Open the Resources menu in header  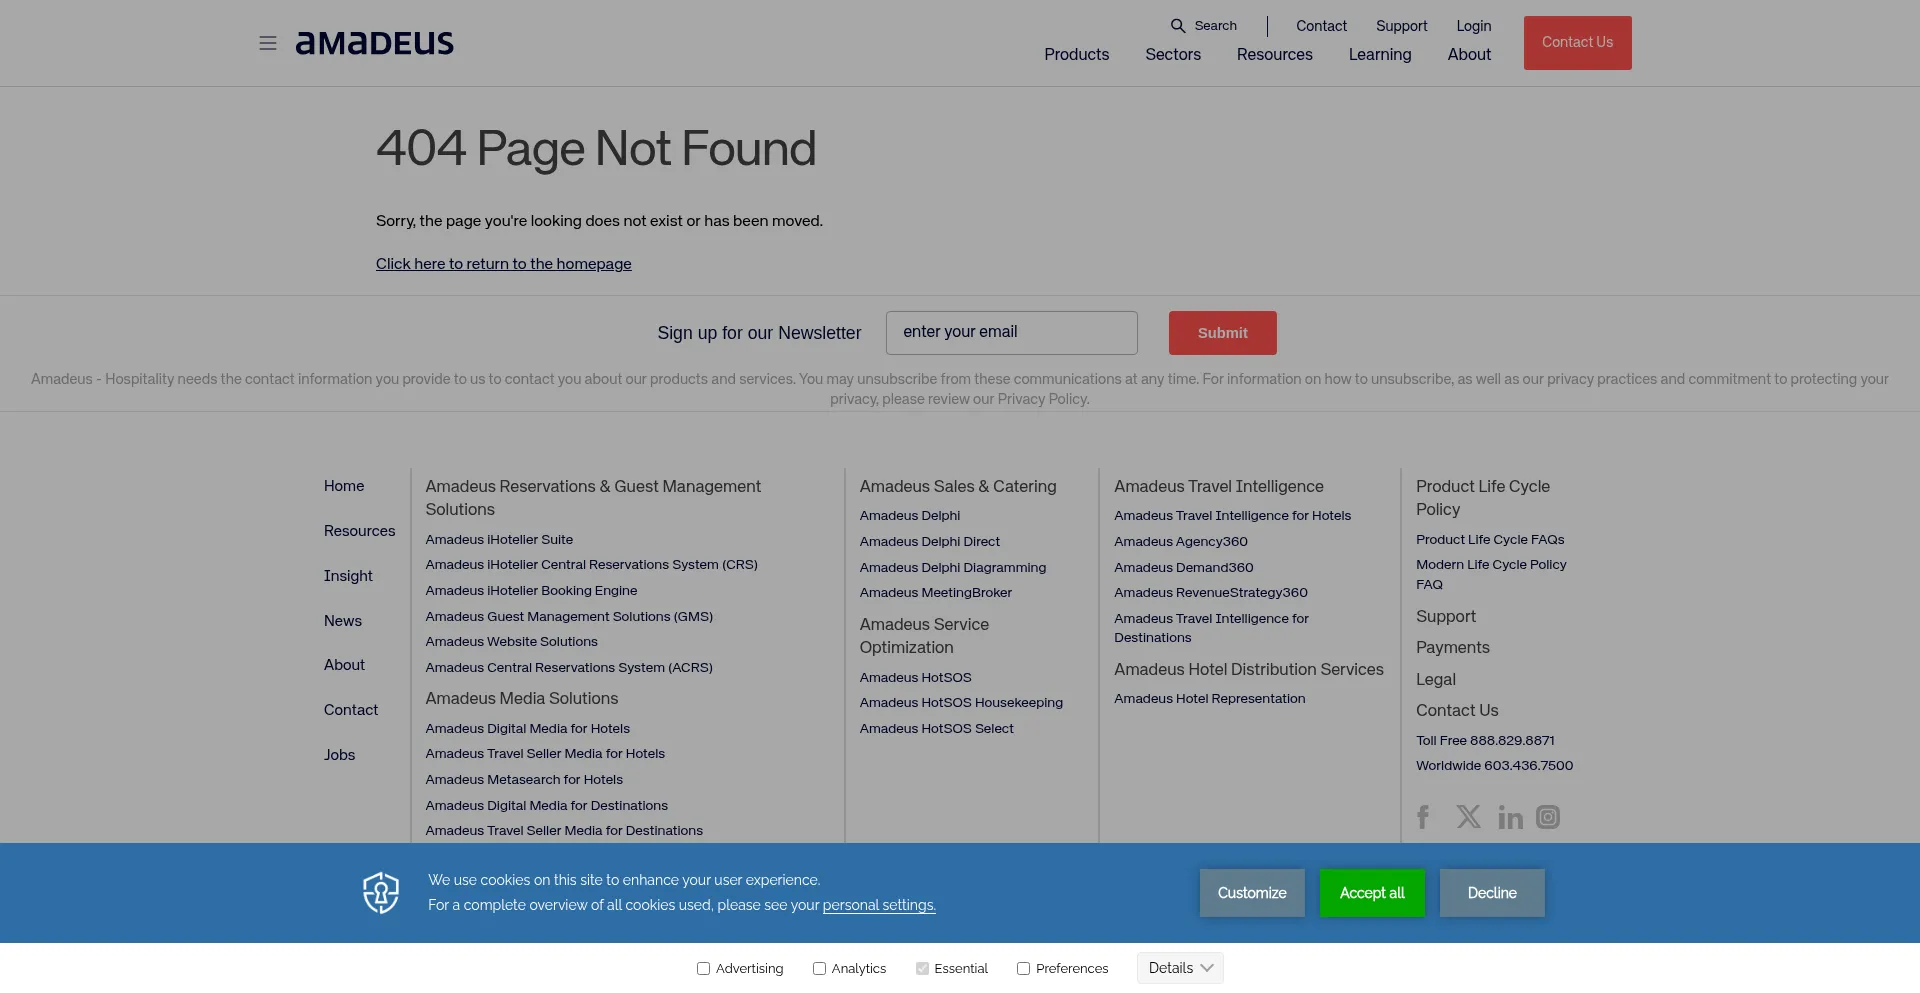pyautogui.click(x=1274, y=54)
